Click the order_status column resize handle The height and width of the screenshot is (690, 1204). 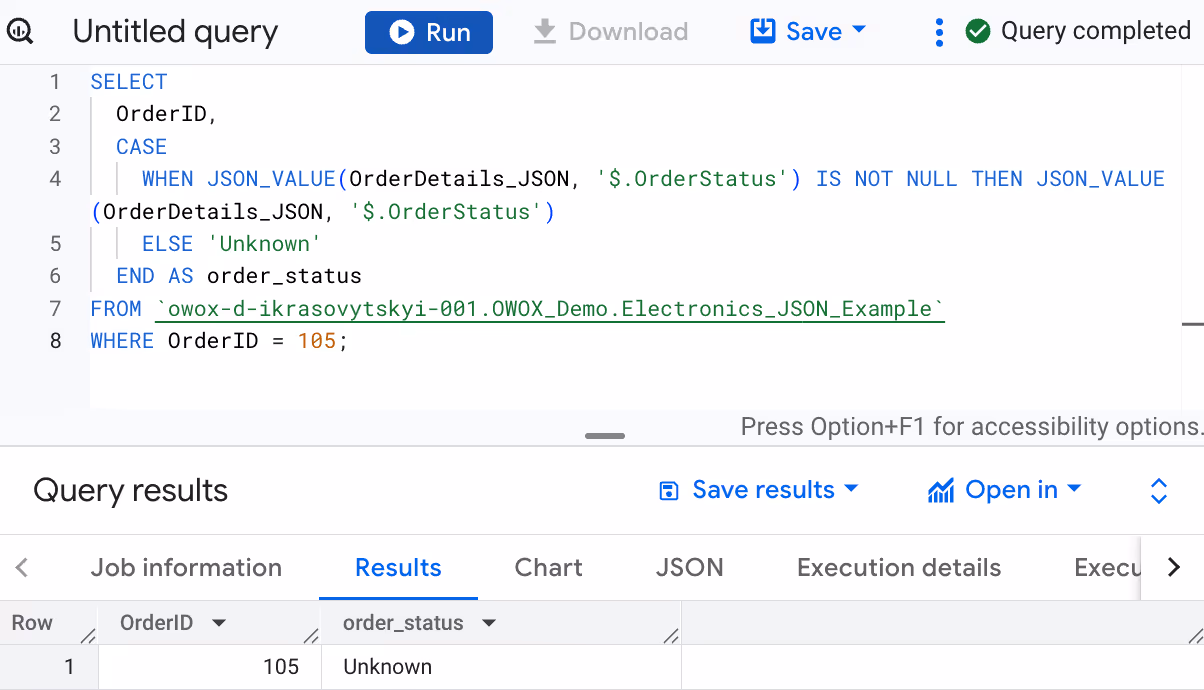(671, 635)
